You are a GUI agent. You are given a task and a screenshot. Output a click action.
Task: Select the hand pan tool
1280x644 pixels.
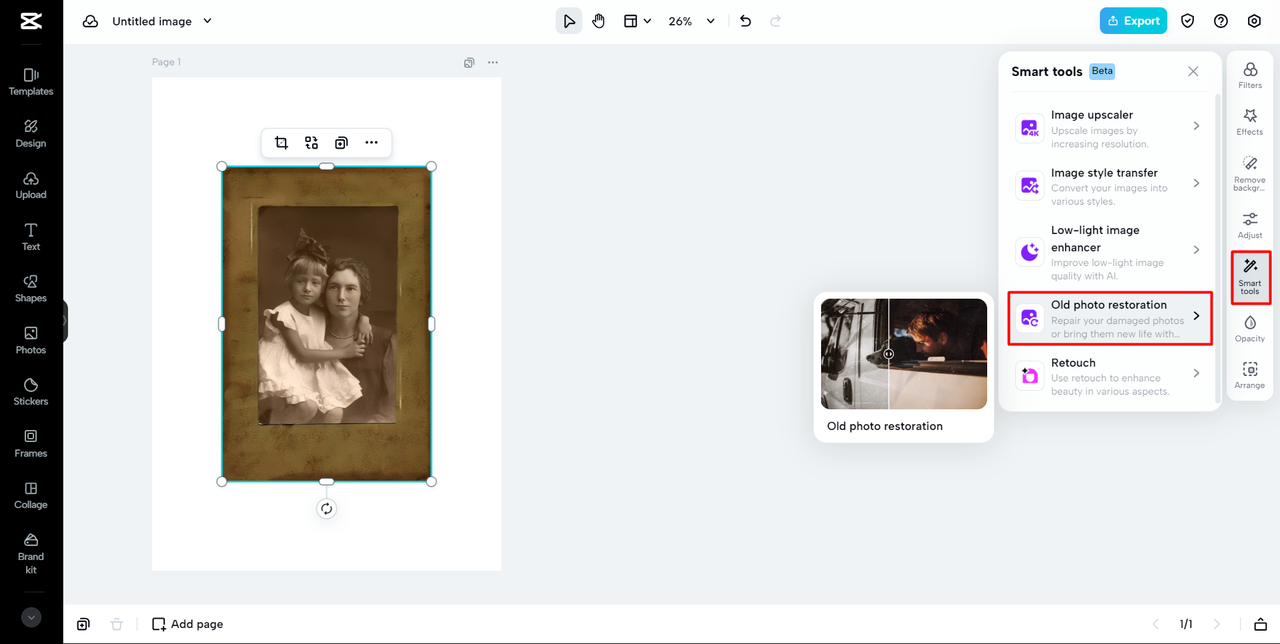click(598, 21)
